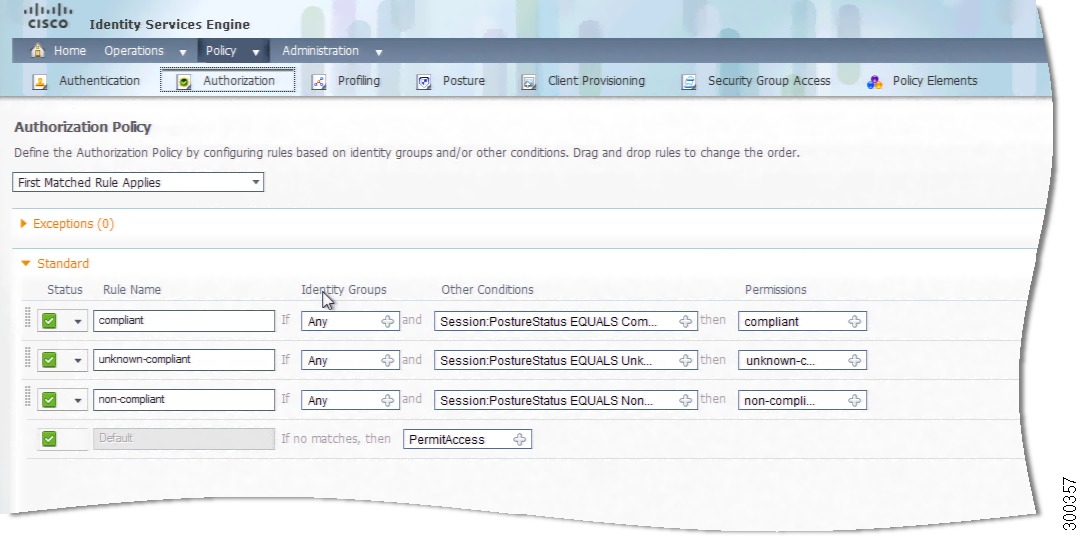Toggle status checkmark of Default rule
Screen dimensions: 1082x537
pyautogui.click(x=49, y=439)
